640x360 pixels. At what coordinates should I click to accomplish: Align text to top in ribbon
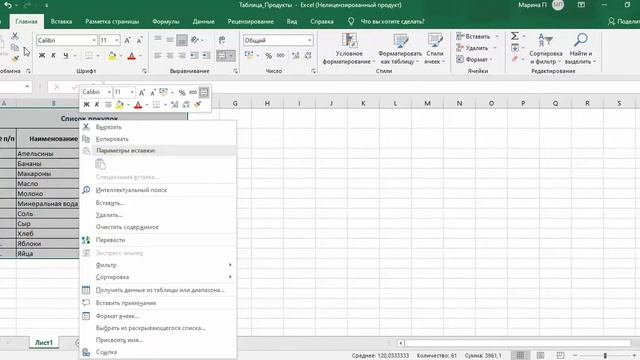click(158, 40)
